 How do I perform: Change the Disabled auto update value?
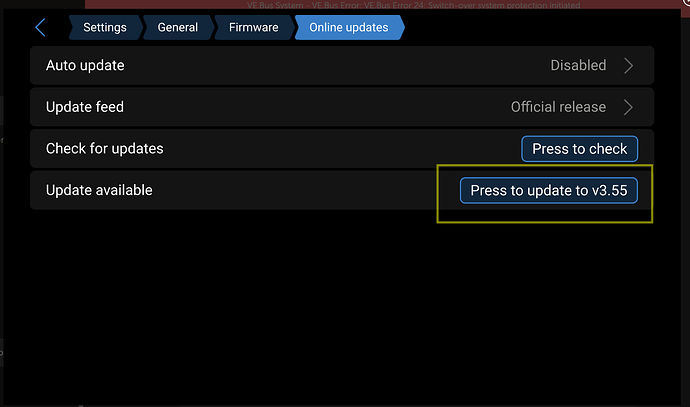(578, 66)
